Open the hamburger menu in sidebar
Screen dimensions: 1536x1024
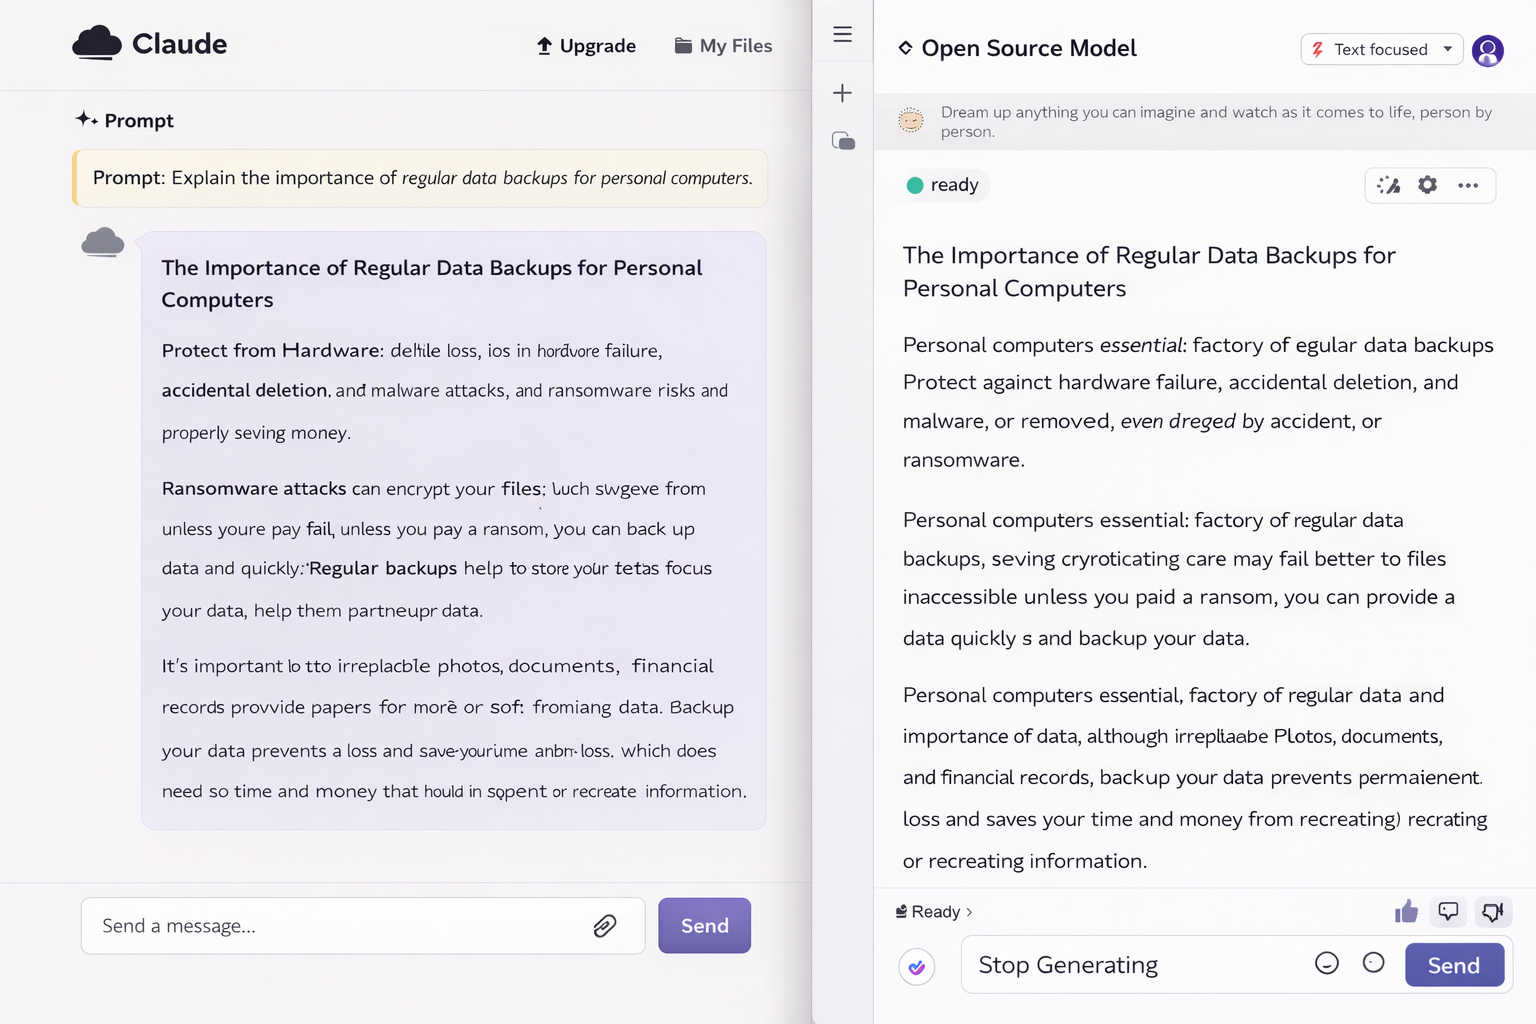pos(843,34)
